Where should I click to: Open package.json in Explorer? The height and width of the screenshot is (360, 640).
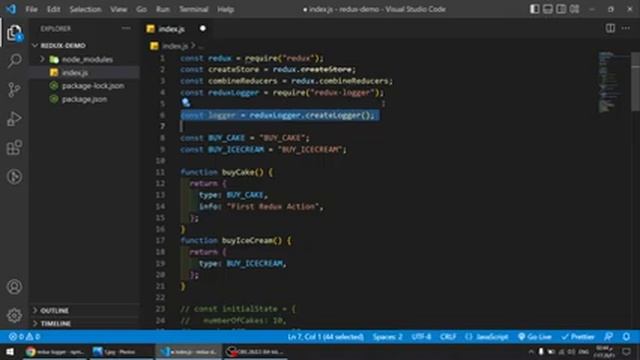(x=84, y=99)
